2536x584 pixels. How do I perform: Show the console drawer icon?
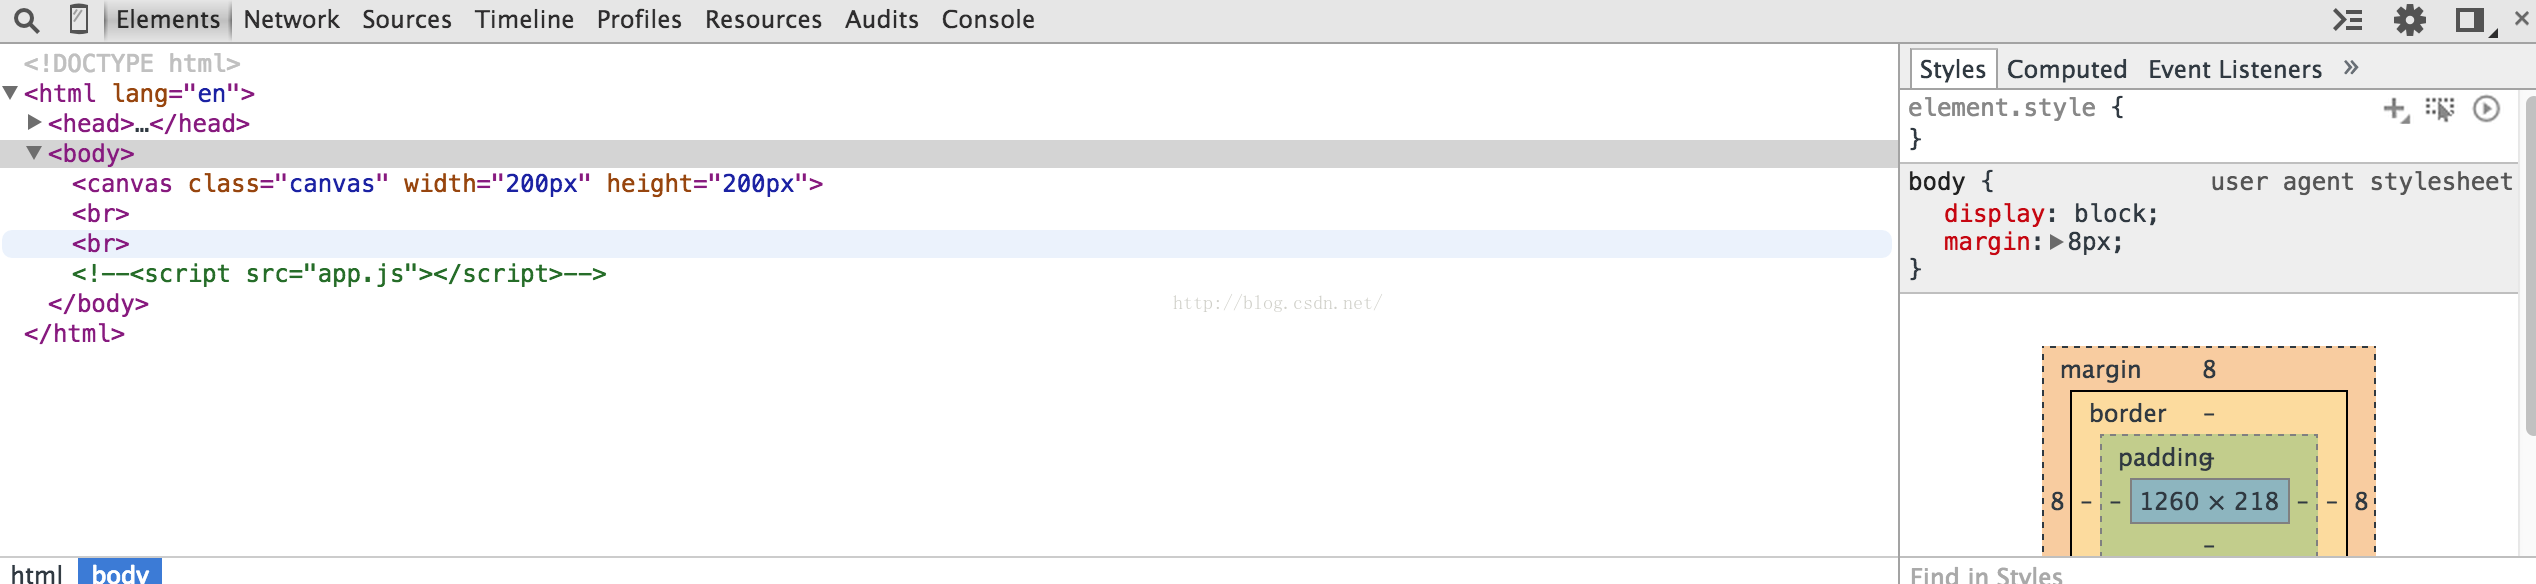[x=2348, y=20]
